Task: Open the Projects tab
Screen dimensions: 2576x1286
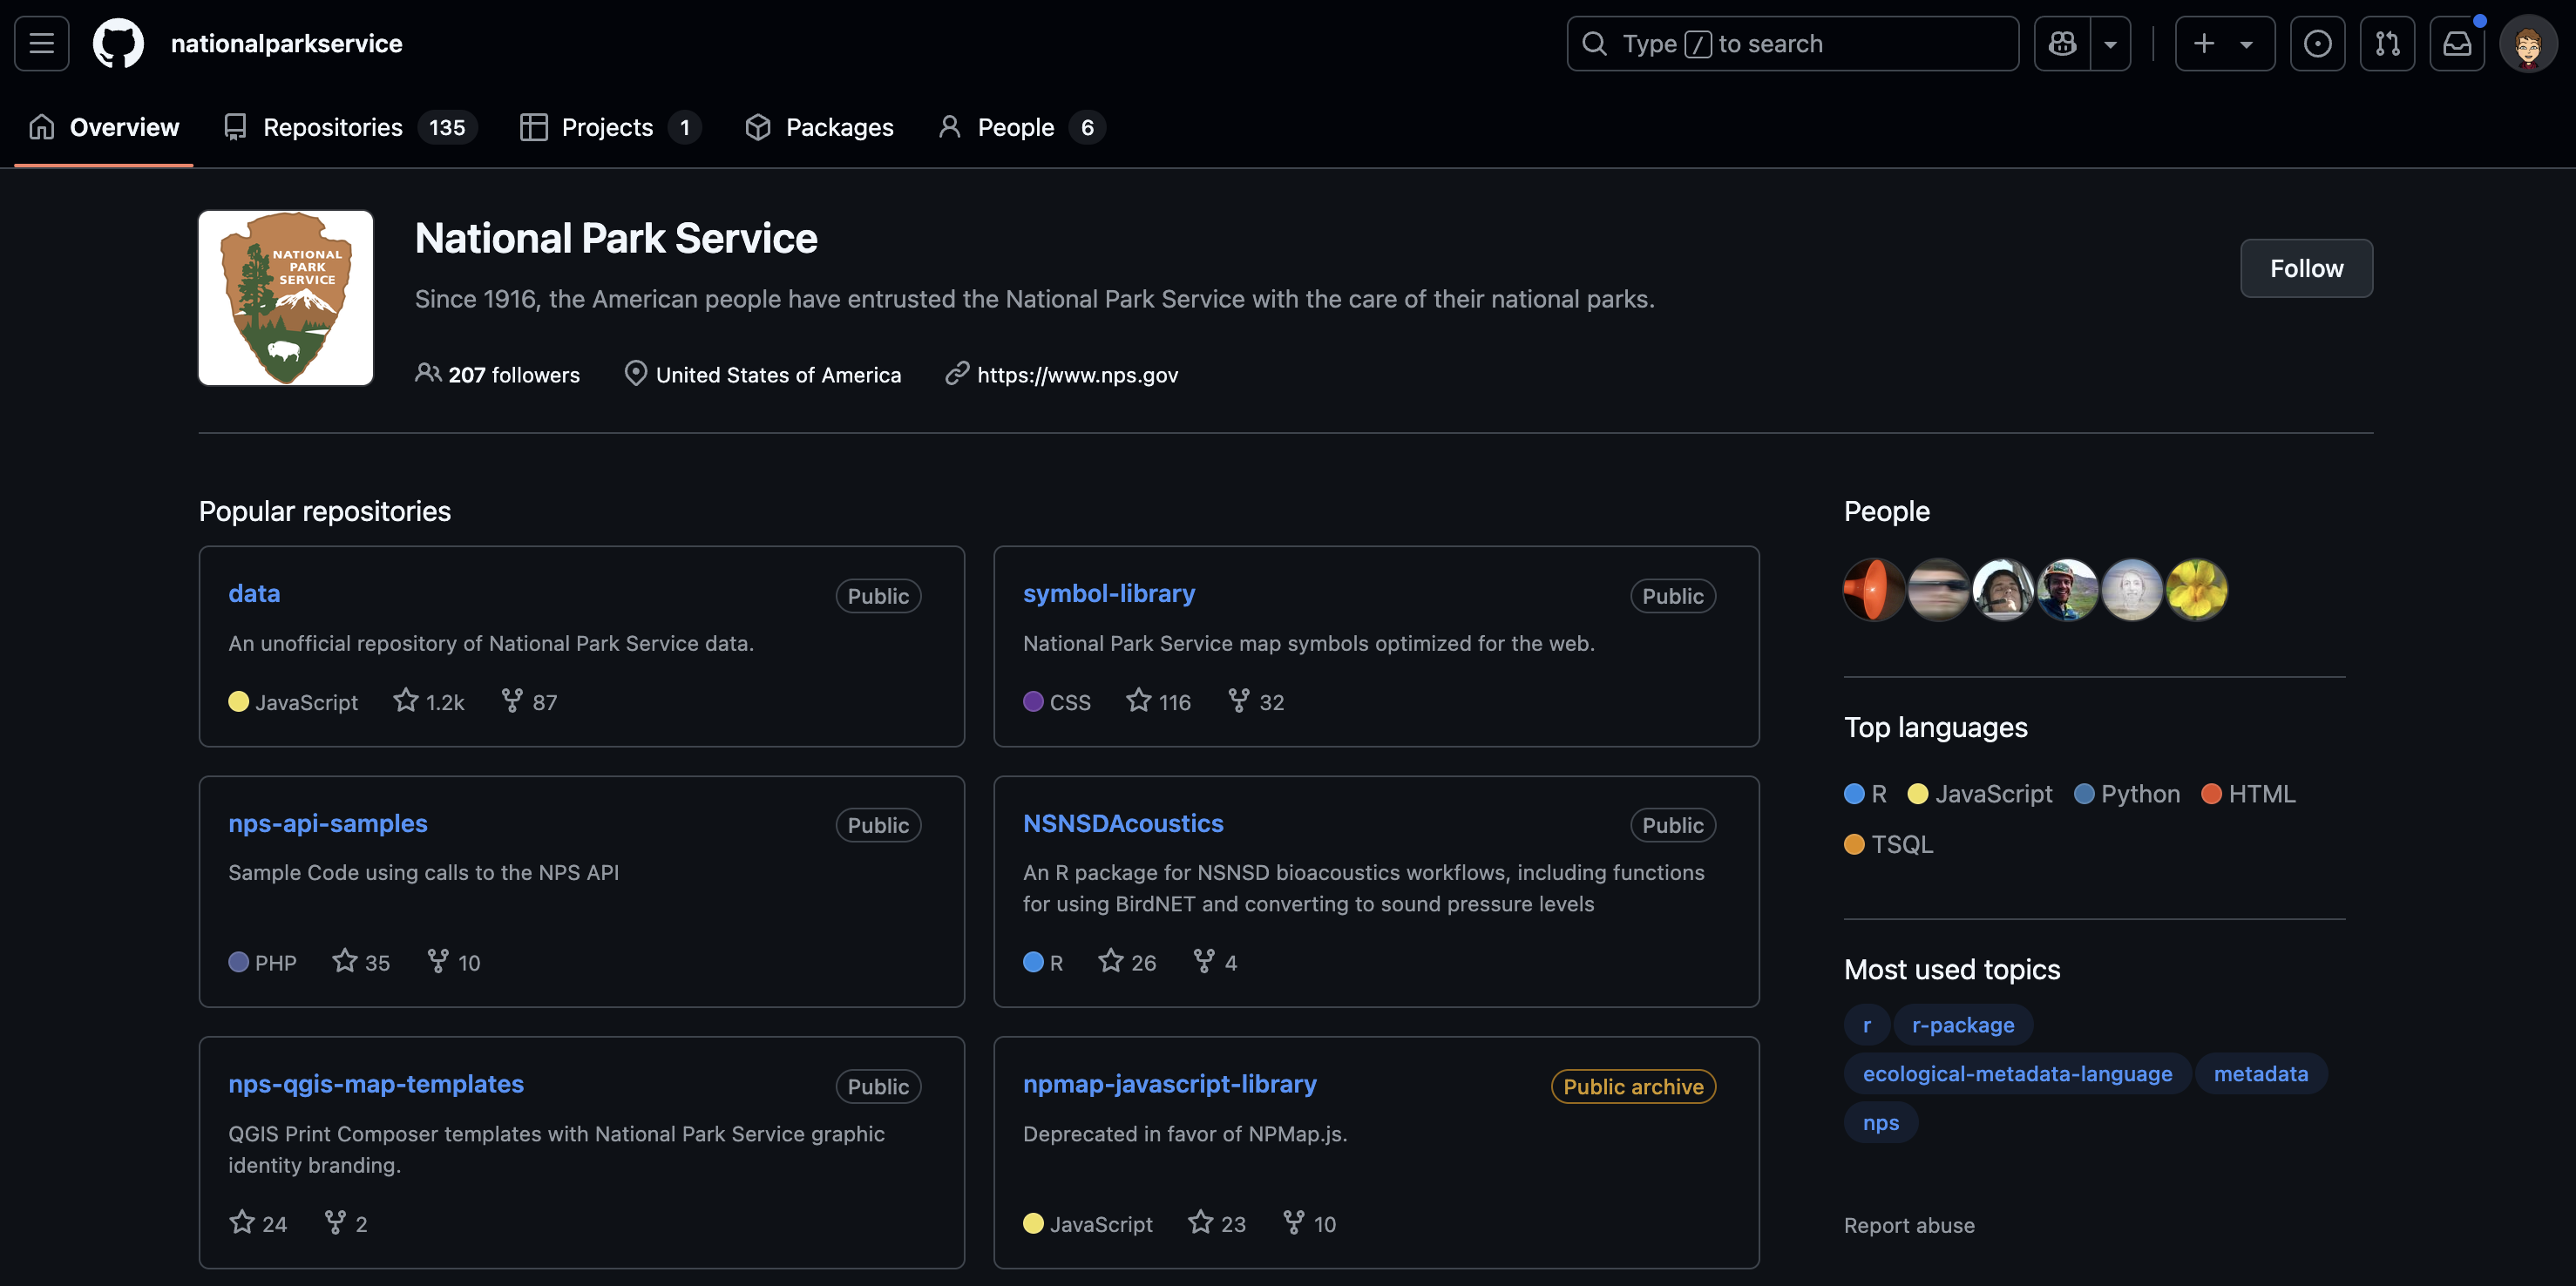Action: pyautogui.click(x=610, y=127)
